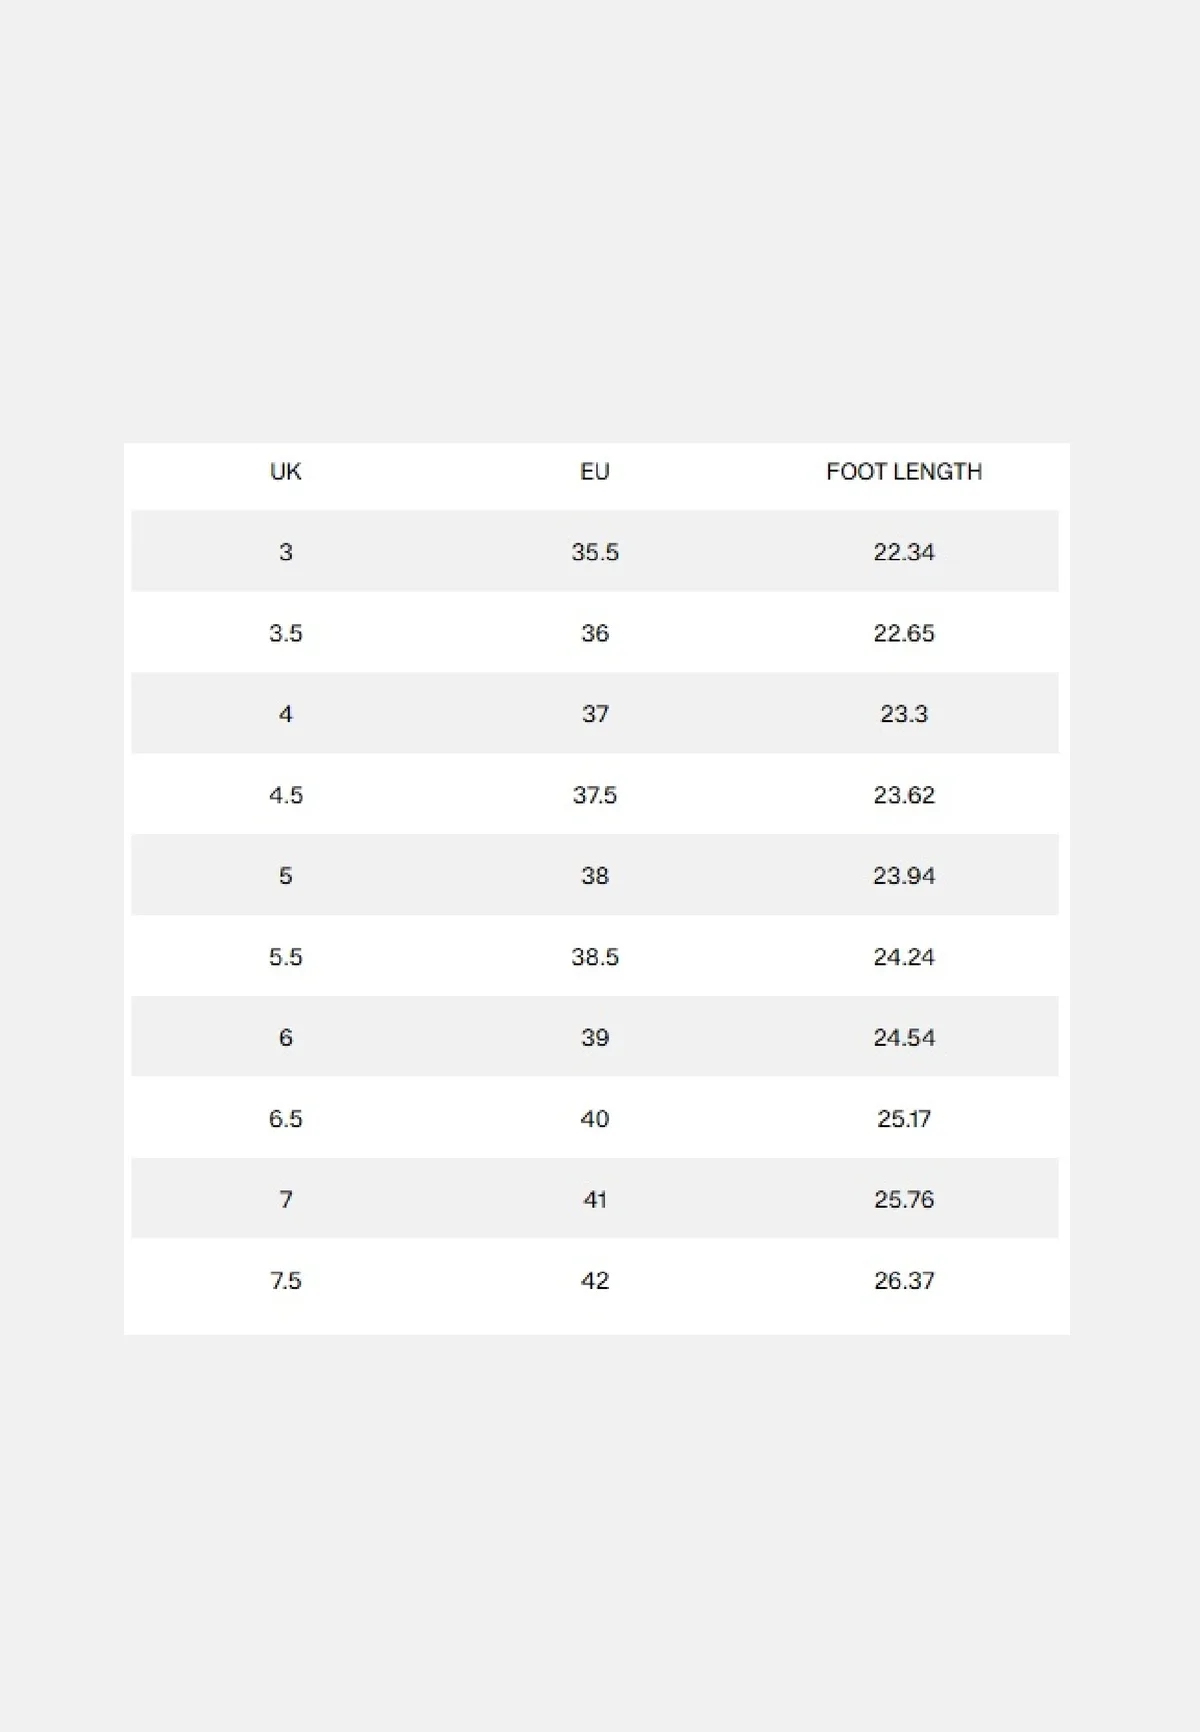Select the EU size 38.5 cell
Image resolution: width=1200 pixels, height=1732 pixels.
[x=595, y=957]
